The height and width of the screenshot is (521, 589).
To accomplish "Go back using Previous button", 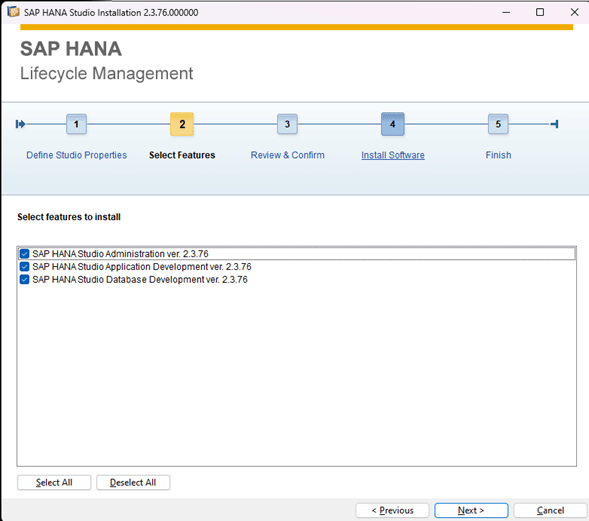I will 392,510.
